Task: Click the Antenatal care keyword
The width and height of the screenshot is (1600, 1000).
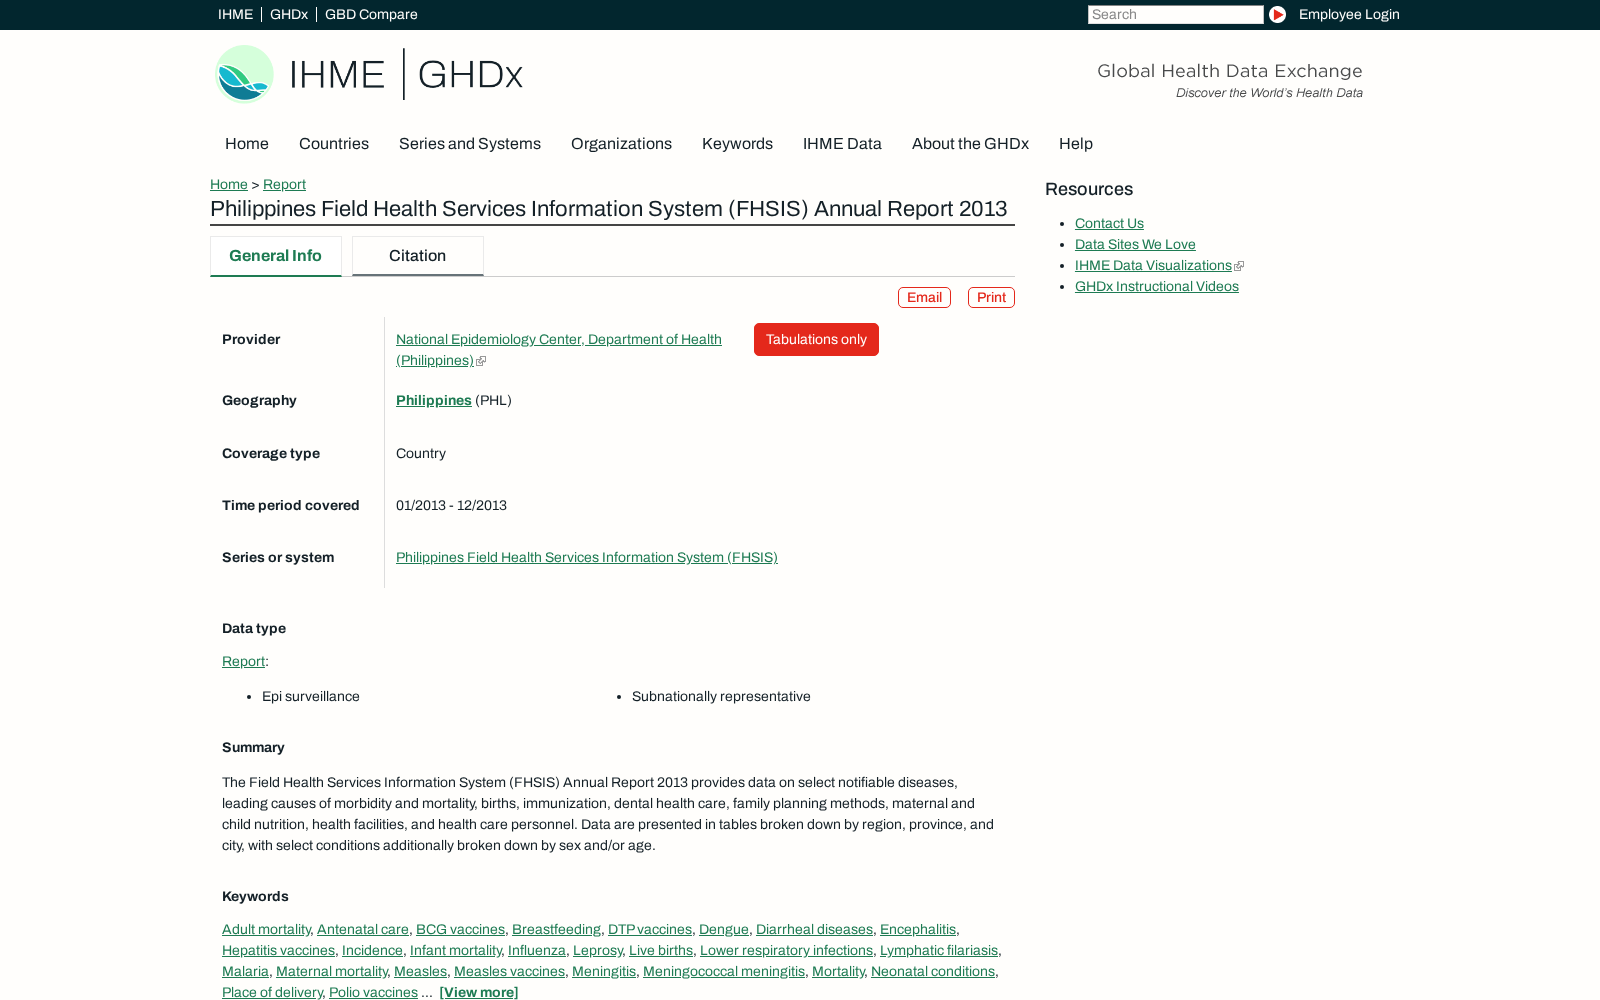Action: 363,929
